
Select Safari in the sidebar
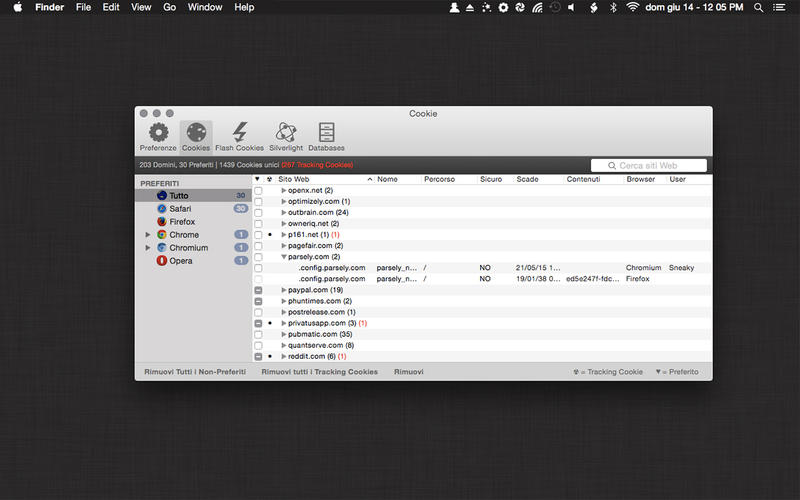[x=179, y=209]
